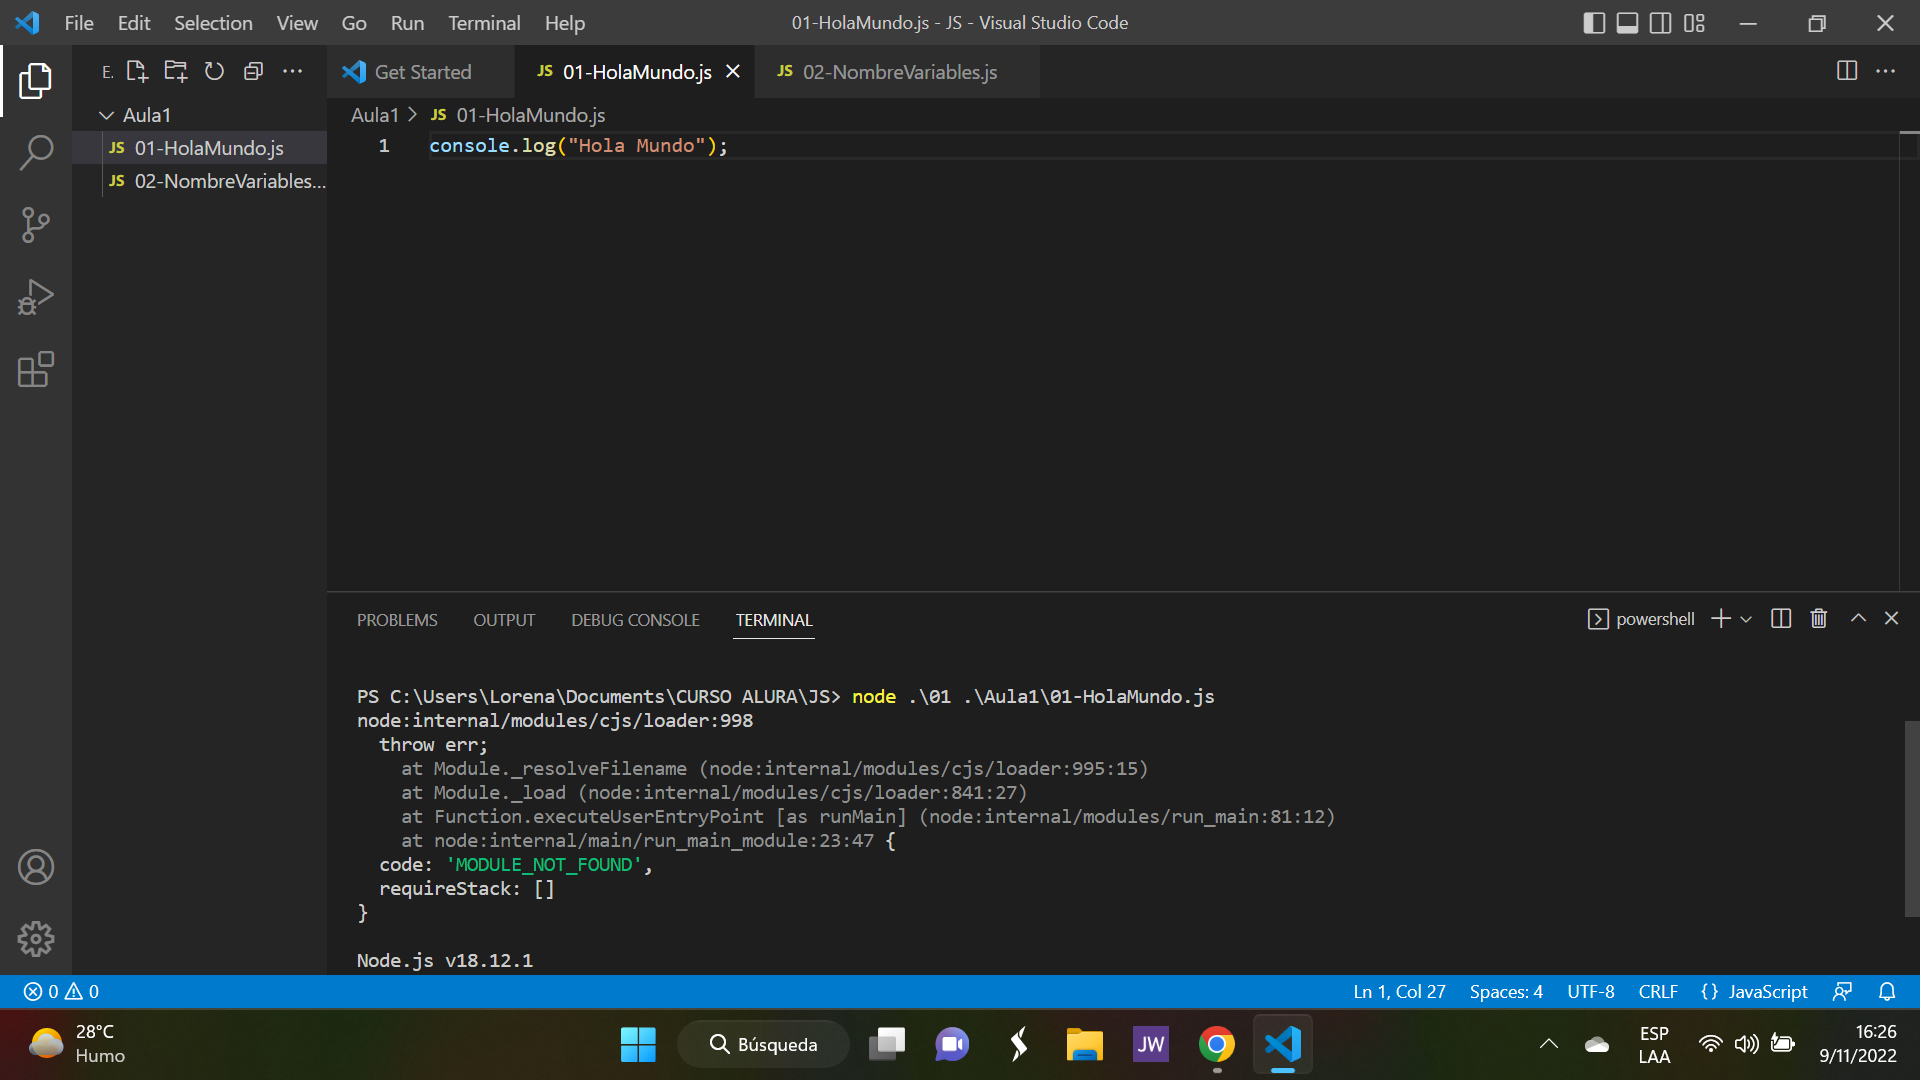Open File Explorer from taskbar

point(1084,1044)
